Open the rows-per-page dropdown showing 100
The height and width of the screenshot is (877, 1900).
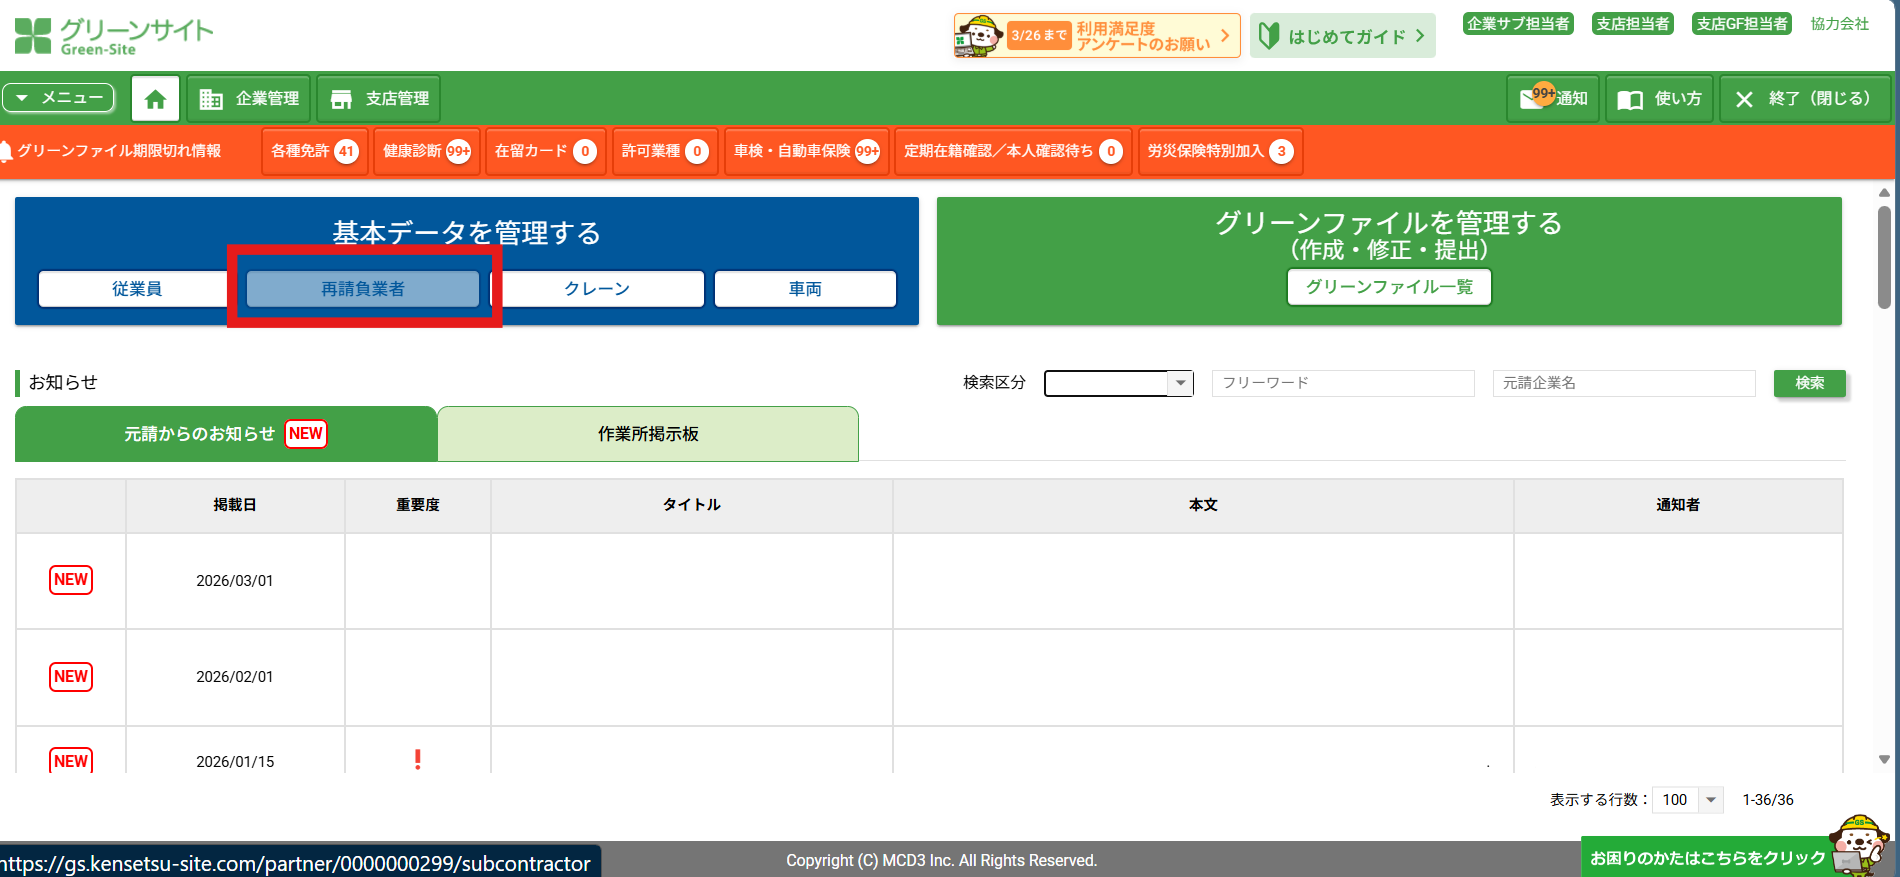coord(1687,800)
